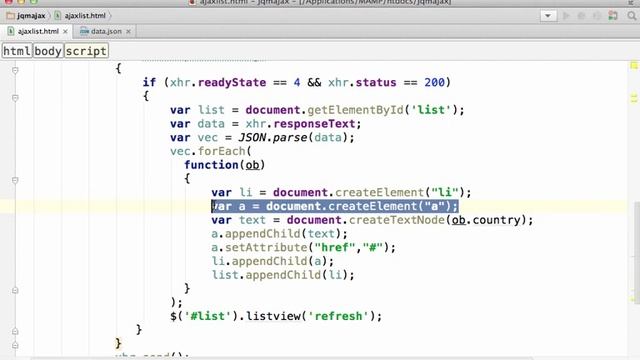Select the body breadcrumb tag
This screenshot has height=360, width=640.
pos(48,51)
